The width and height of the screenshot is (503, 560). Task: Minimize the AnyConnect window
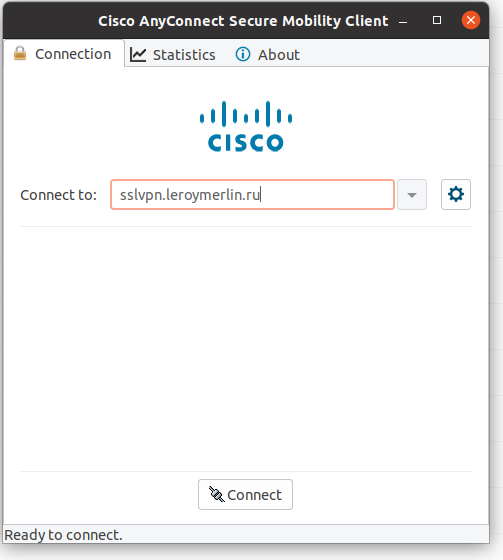[x=403, y=21]
